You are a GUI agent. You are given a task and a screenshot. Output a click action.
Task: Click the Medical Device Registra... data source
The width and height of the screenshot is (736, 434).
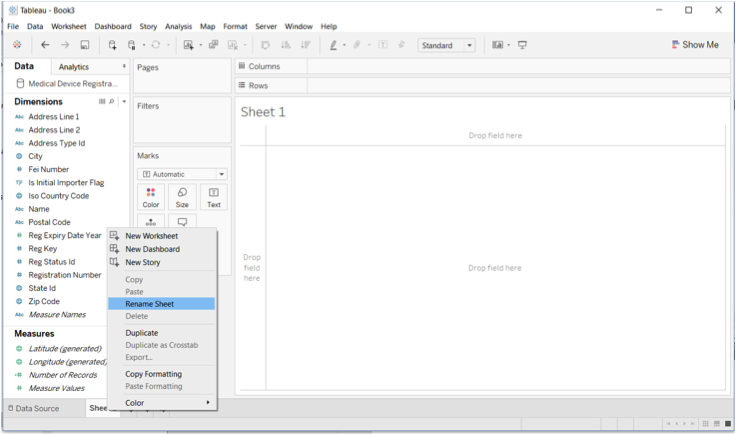click(67, 84)
